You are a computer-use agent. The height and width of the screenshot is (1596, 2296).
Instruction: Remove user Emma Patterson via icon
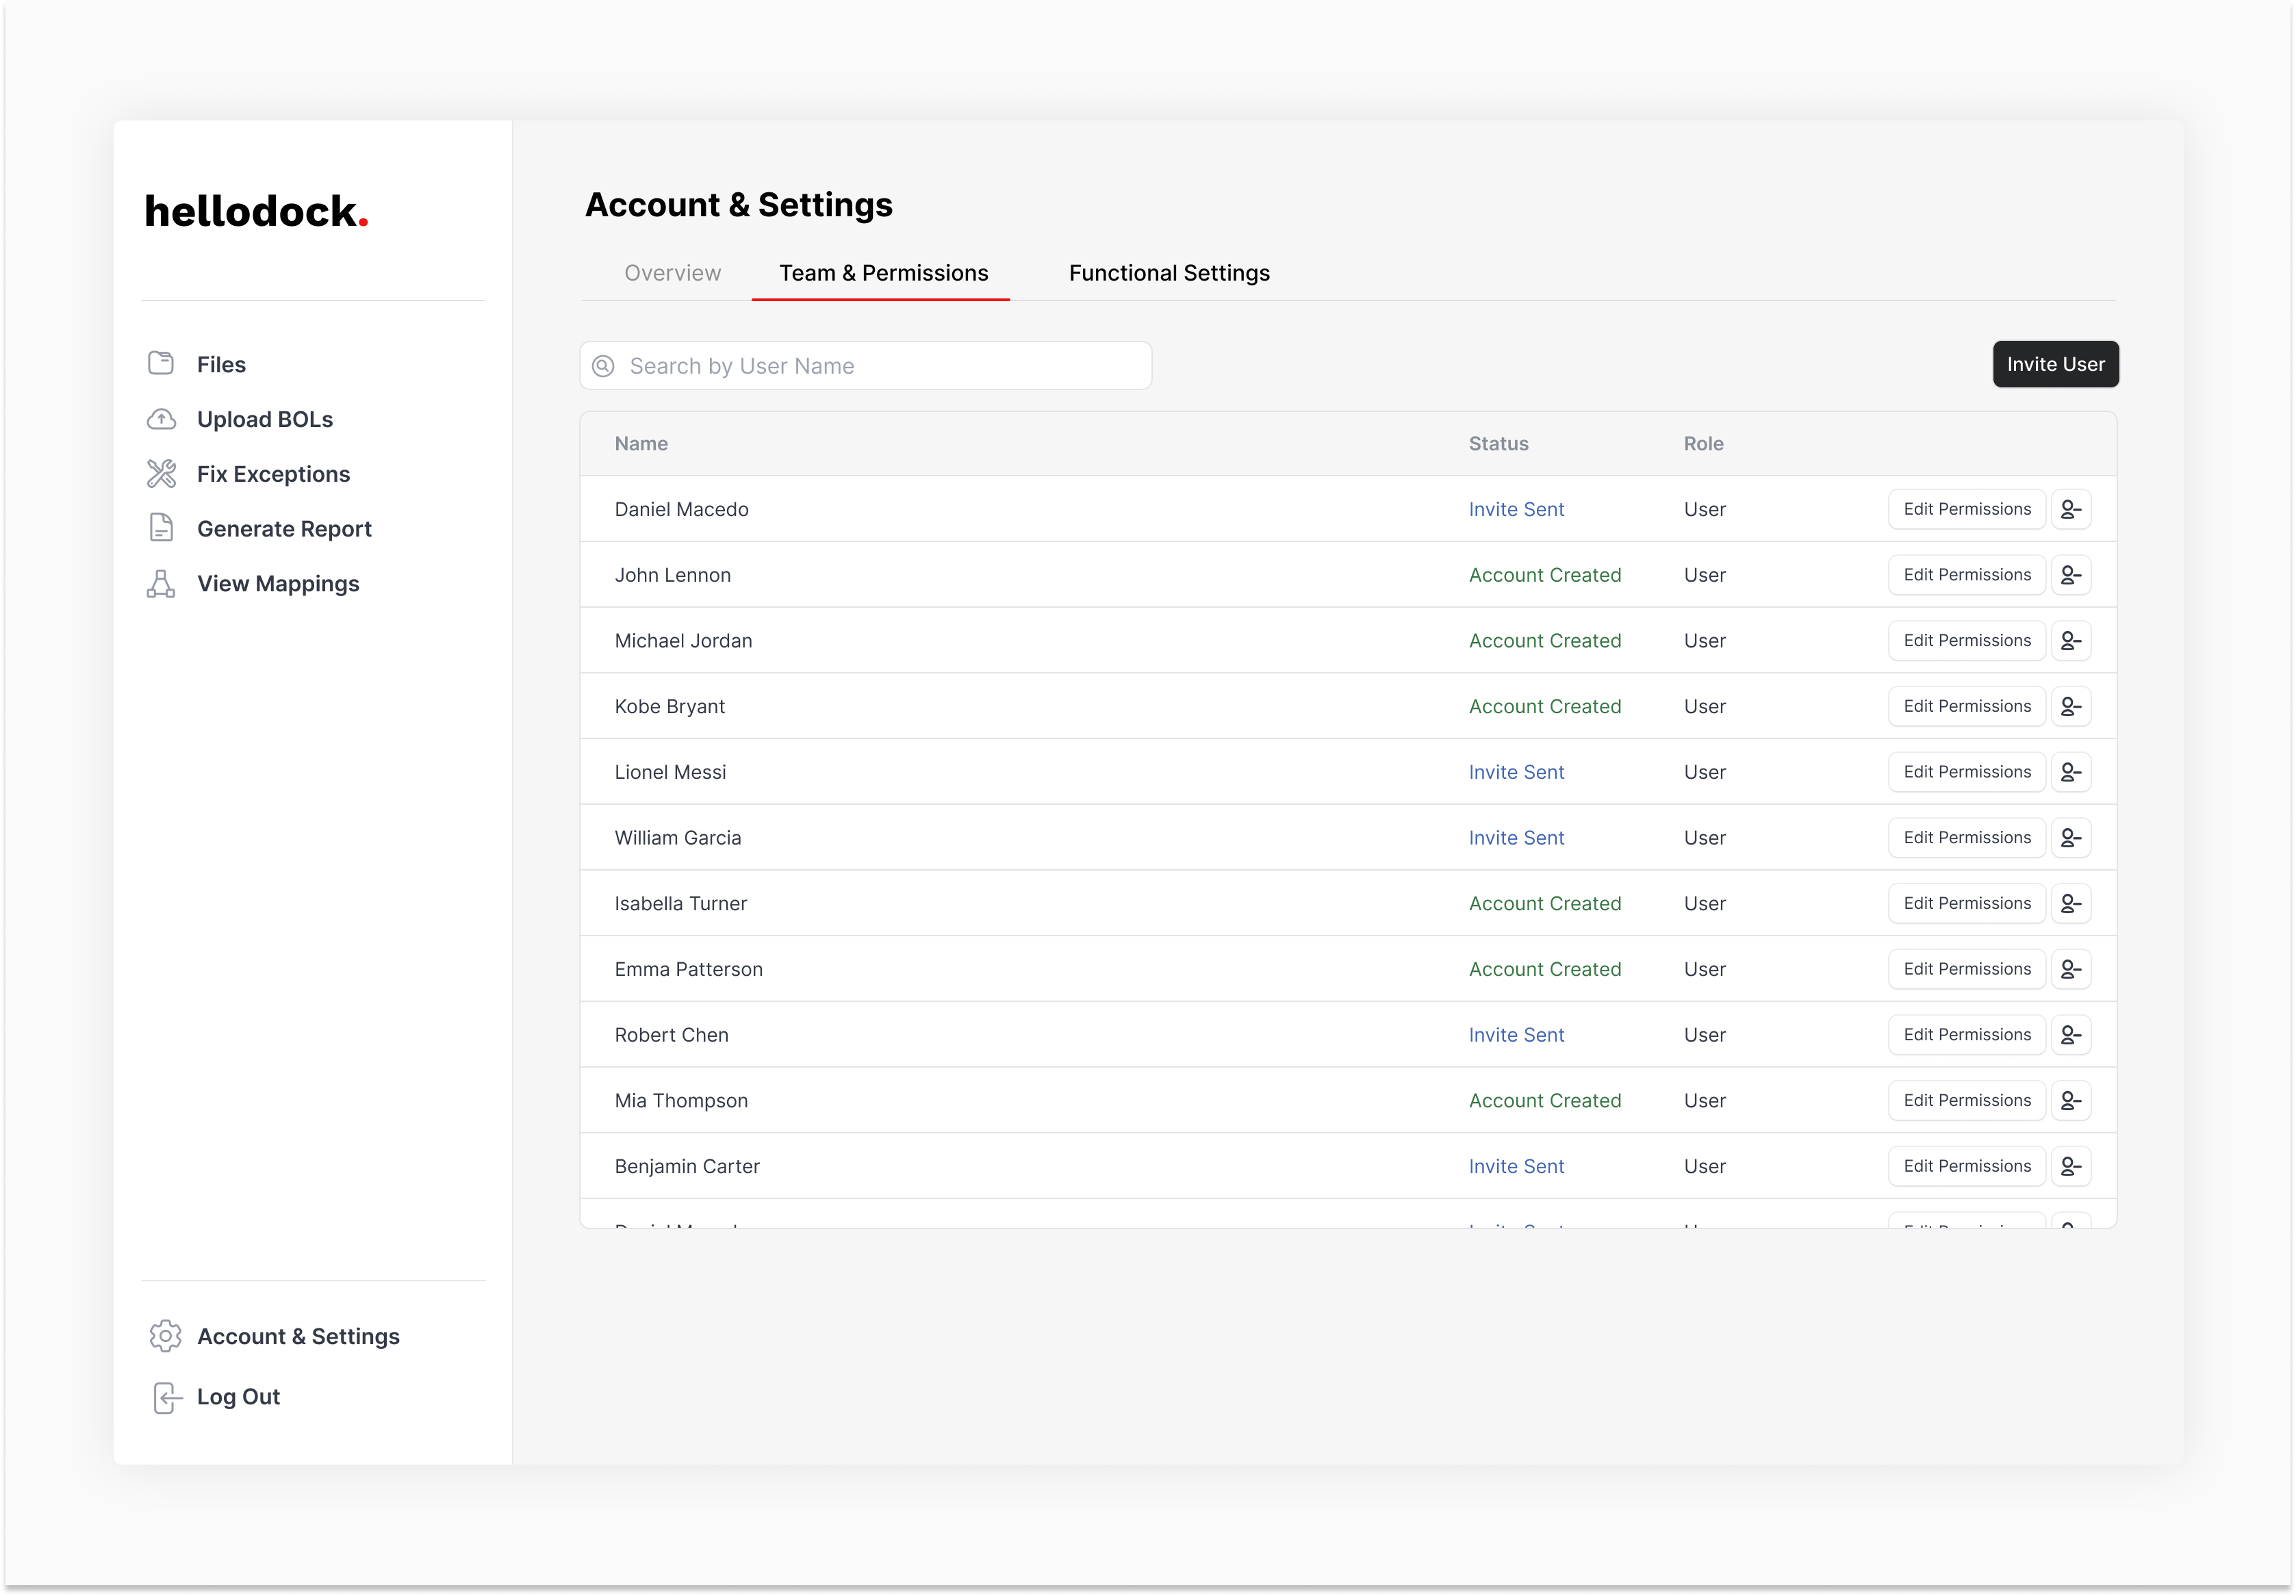click(2071, 969)
